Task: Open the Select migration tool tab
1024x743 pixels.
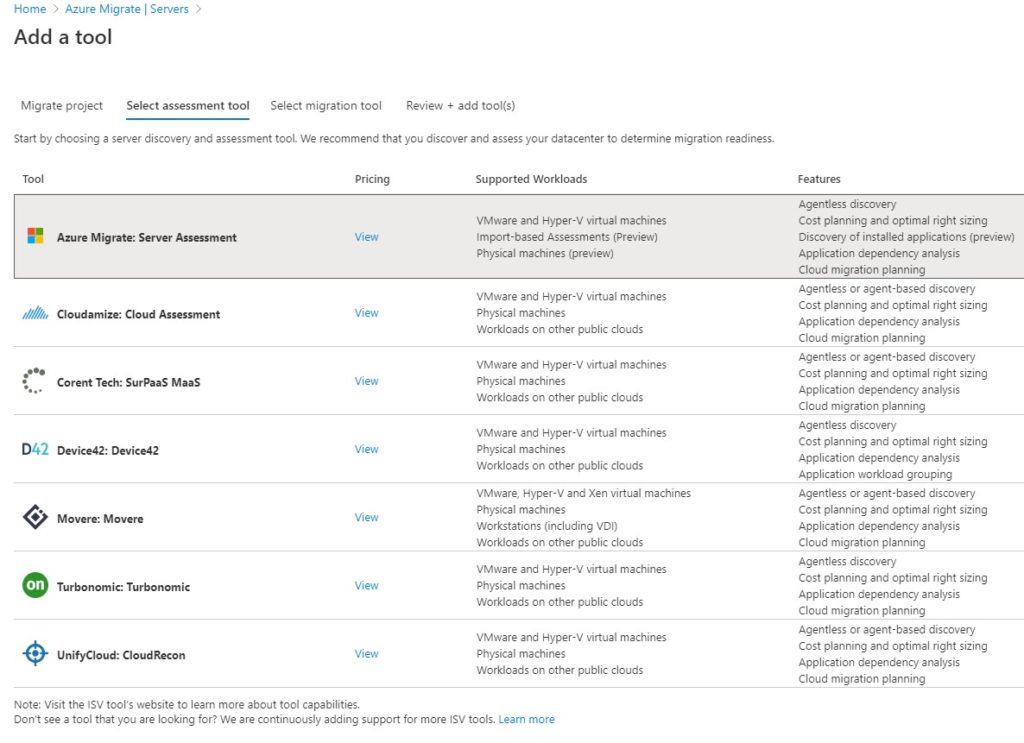Action: click(326, 105)
